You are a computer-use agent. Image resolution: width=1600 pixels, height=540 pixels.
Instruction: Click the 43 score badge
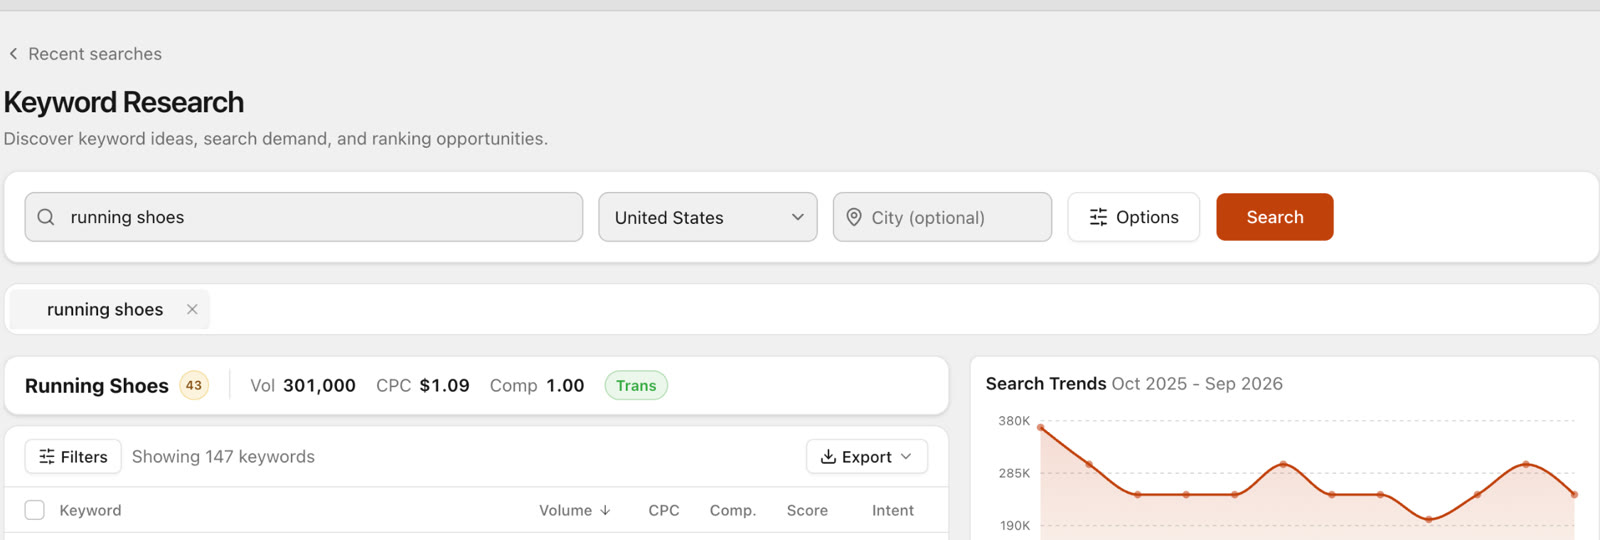coord(194,385)
